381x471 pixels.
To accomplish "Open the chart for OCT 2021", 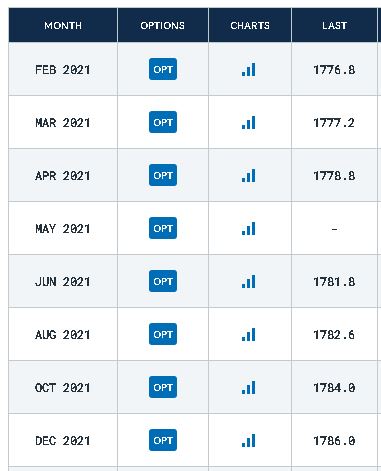I will pyautogui.click(x=249, y=388).
